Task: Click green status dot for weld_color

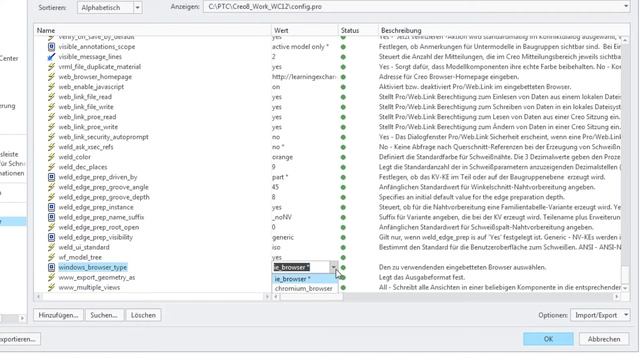Action: 343,157
